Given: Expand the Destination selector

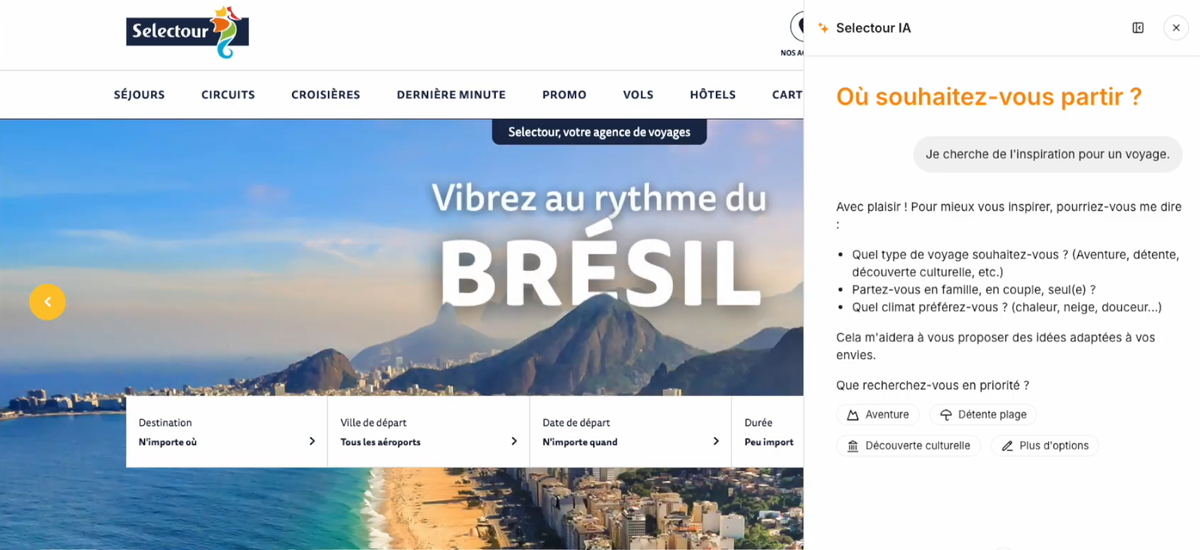Looking at the screenshot, I should [x=227, y=432].
